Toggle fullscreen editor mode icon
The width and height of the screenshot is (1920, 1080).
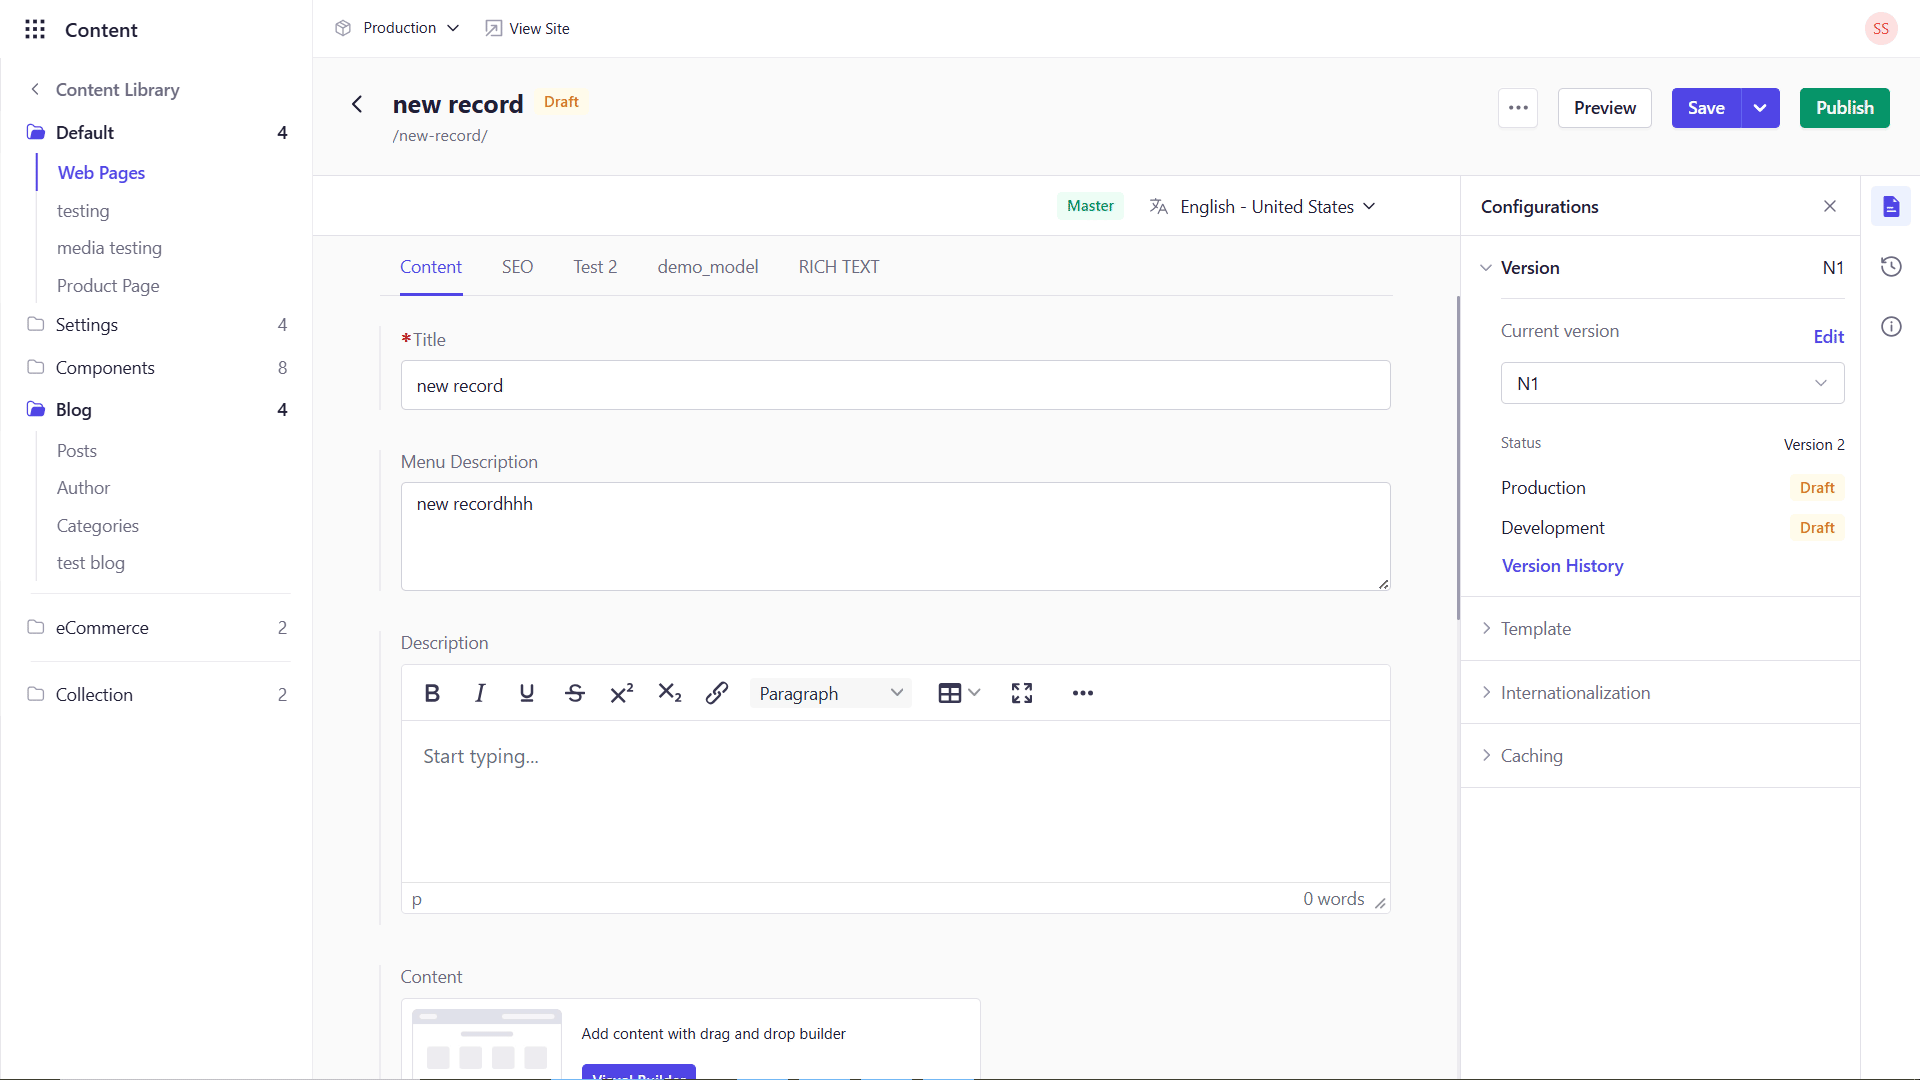pyautogui.click(x=1021, y=693)
